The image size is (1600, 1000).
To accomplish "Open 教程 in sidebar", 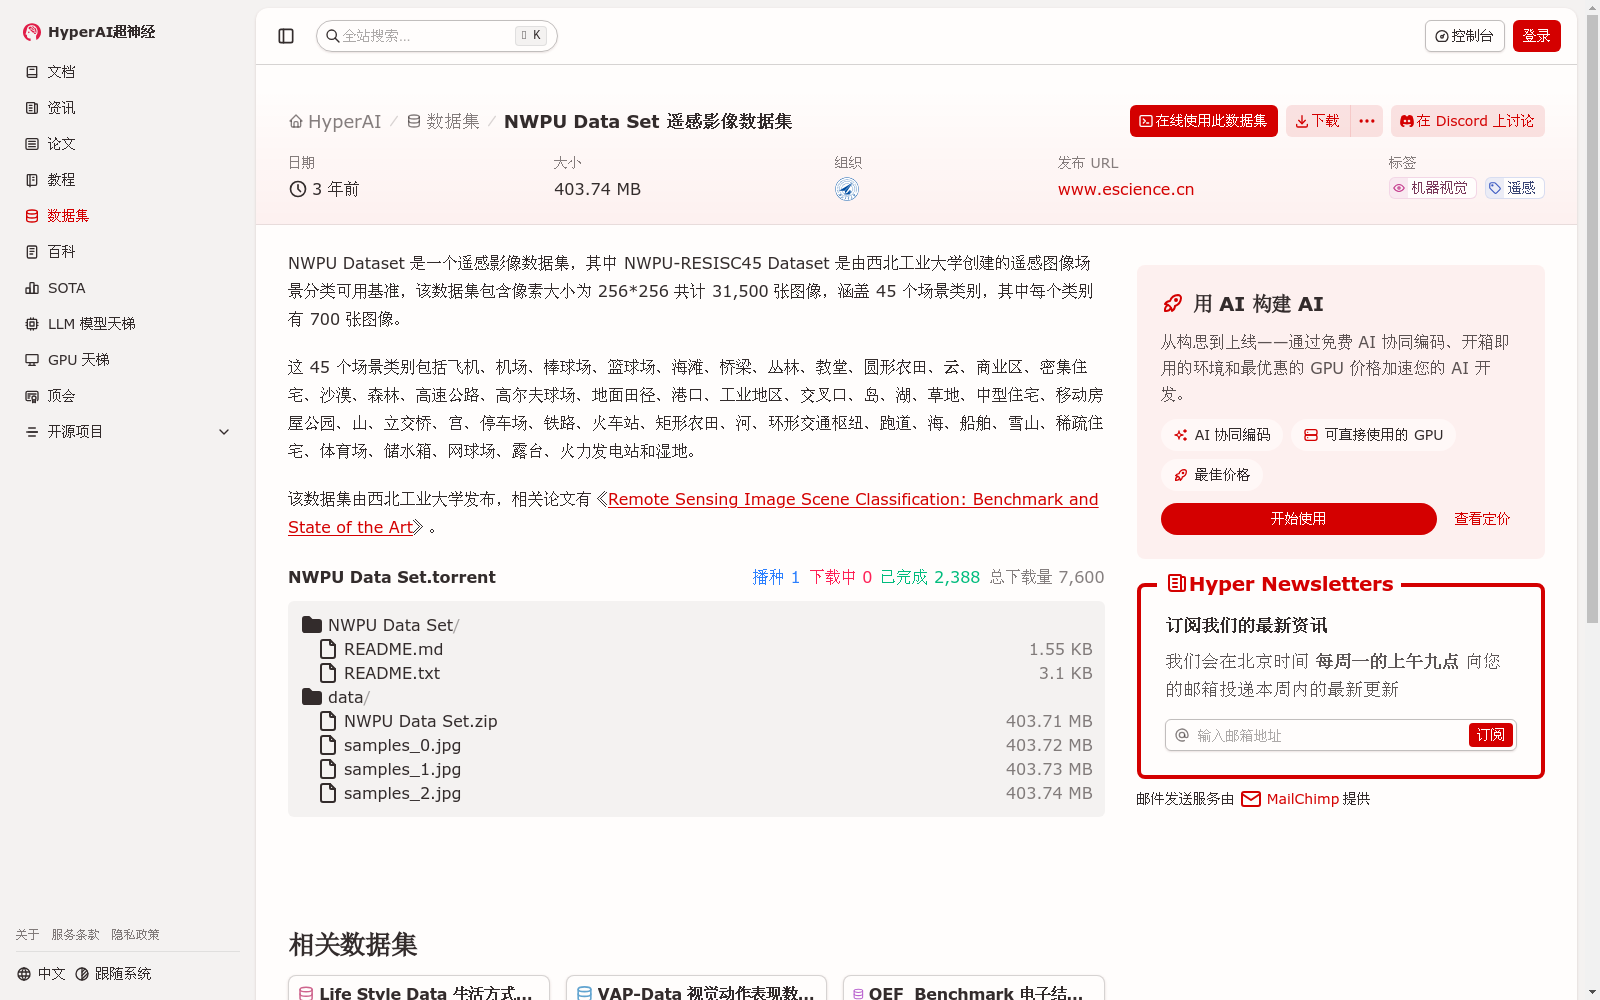I will point(128,180).
